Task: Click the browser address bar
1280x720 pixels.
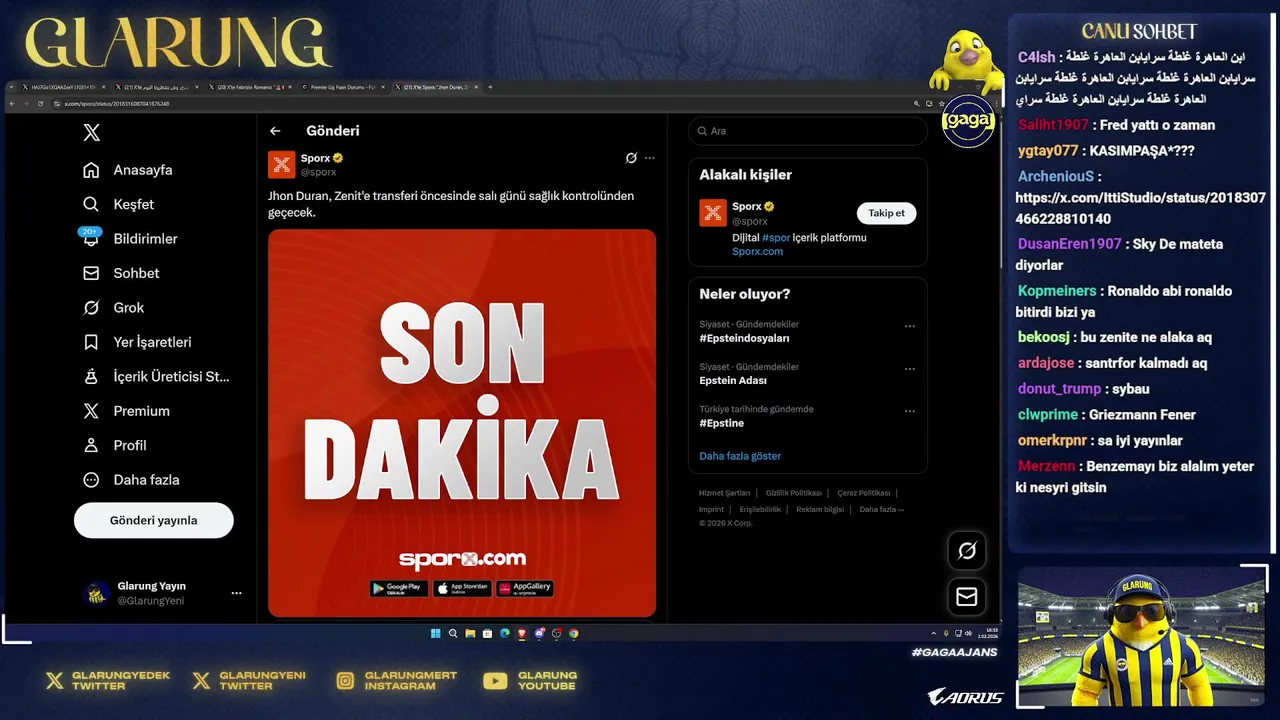Action: [x=480, y=104]
